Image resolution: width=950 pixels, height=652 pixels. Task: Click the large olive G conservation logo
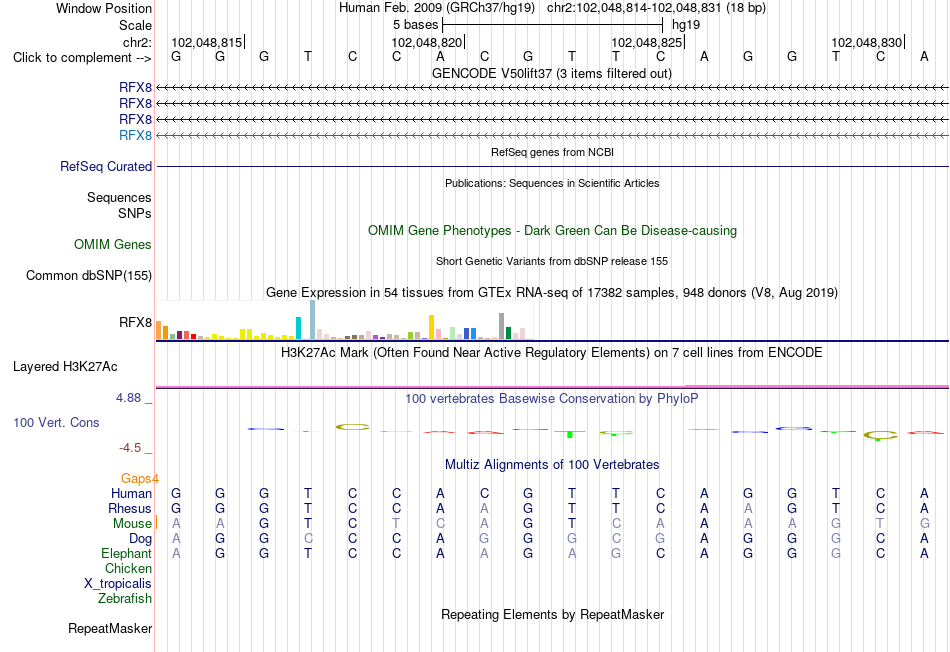click(353, 427)
